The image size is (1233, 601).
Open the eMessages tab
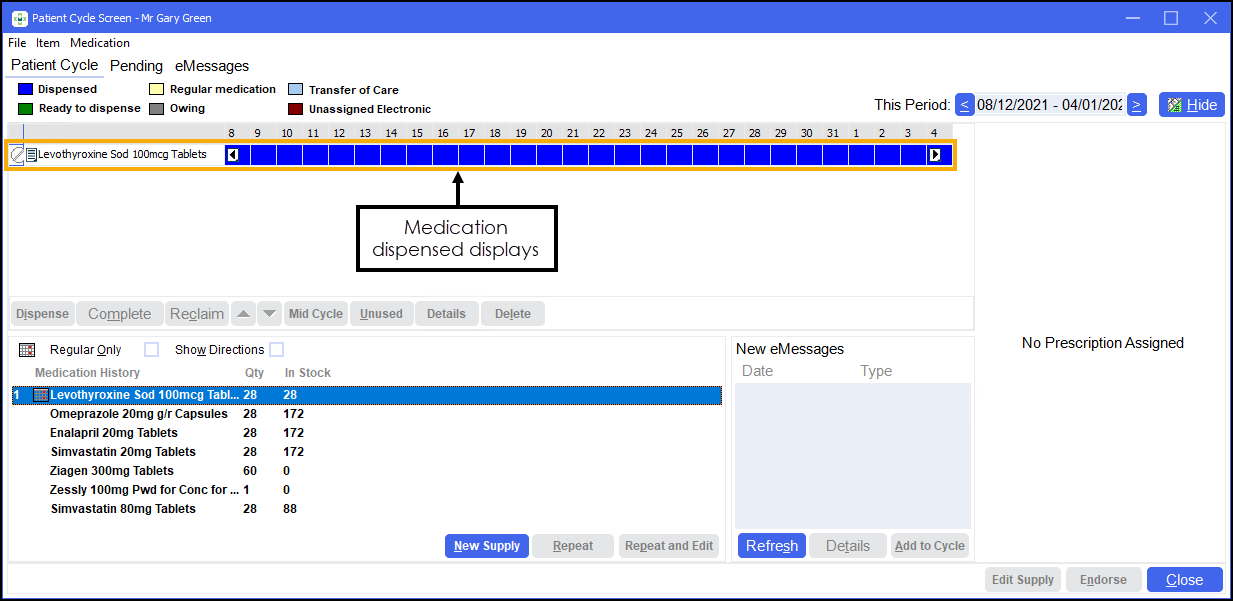(212, 66)
